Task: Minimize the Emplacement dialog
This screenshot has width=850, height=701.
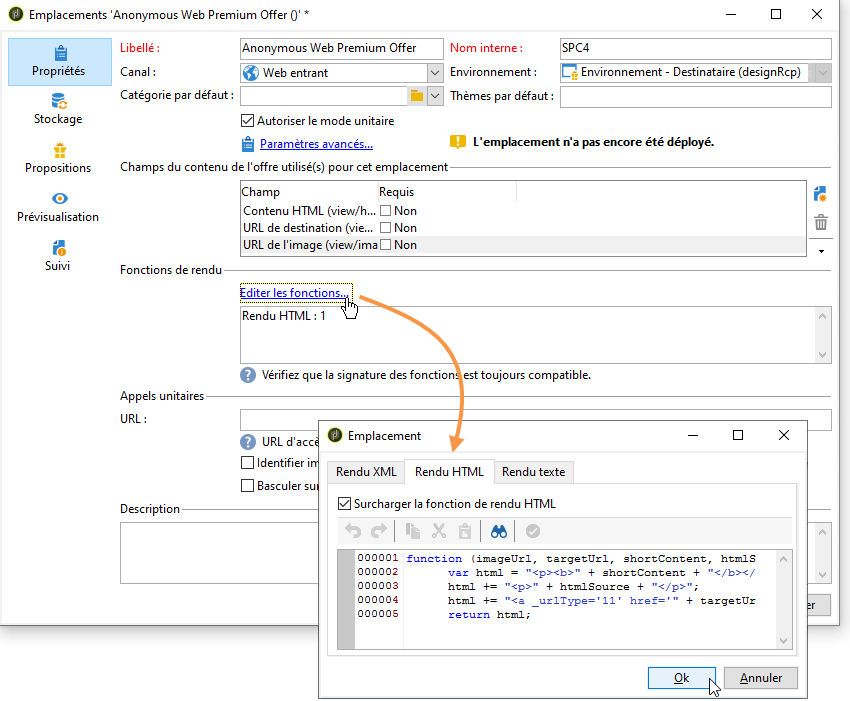Action: pos(693,435)
